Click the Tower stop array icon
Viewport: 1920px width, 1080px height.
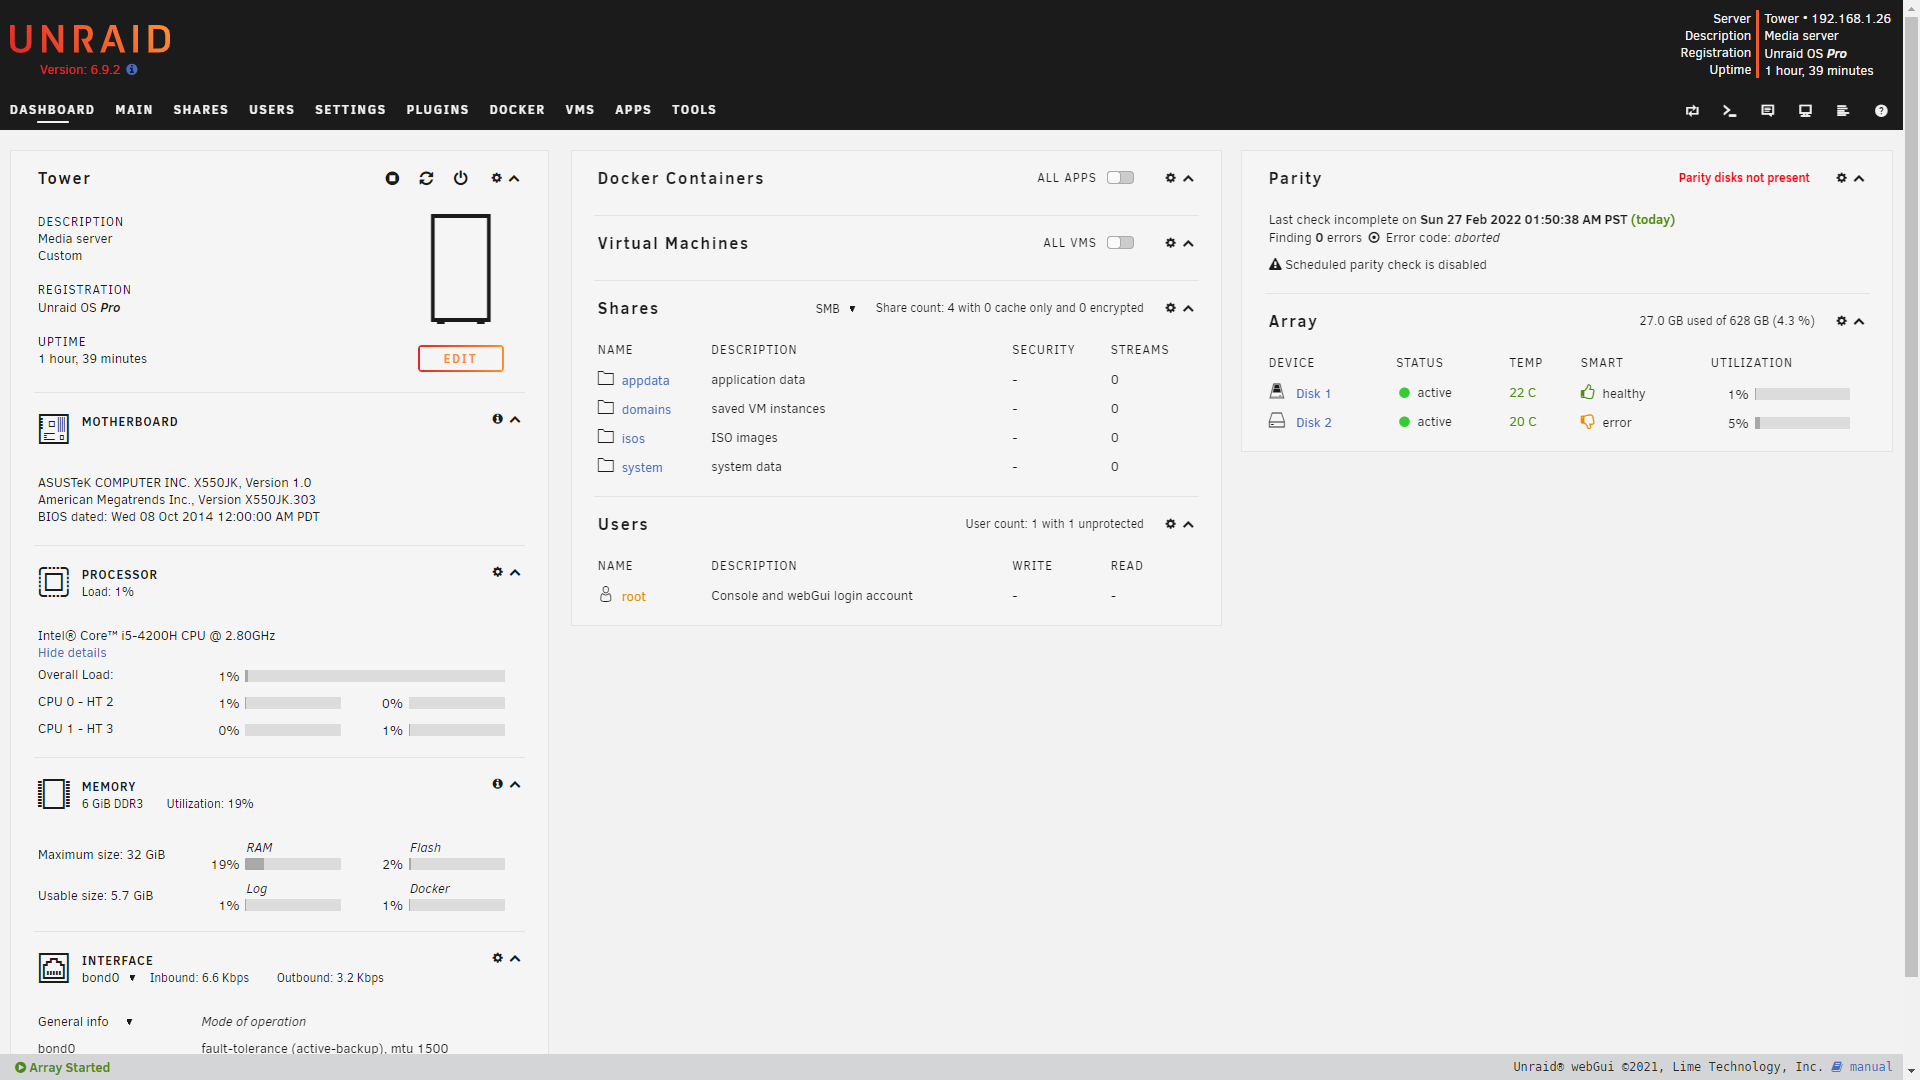click(x=392, y=178)
